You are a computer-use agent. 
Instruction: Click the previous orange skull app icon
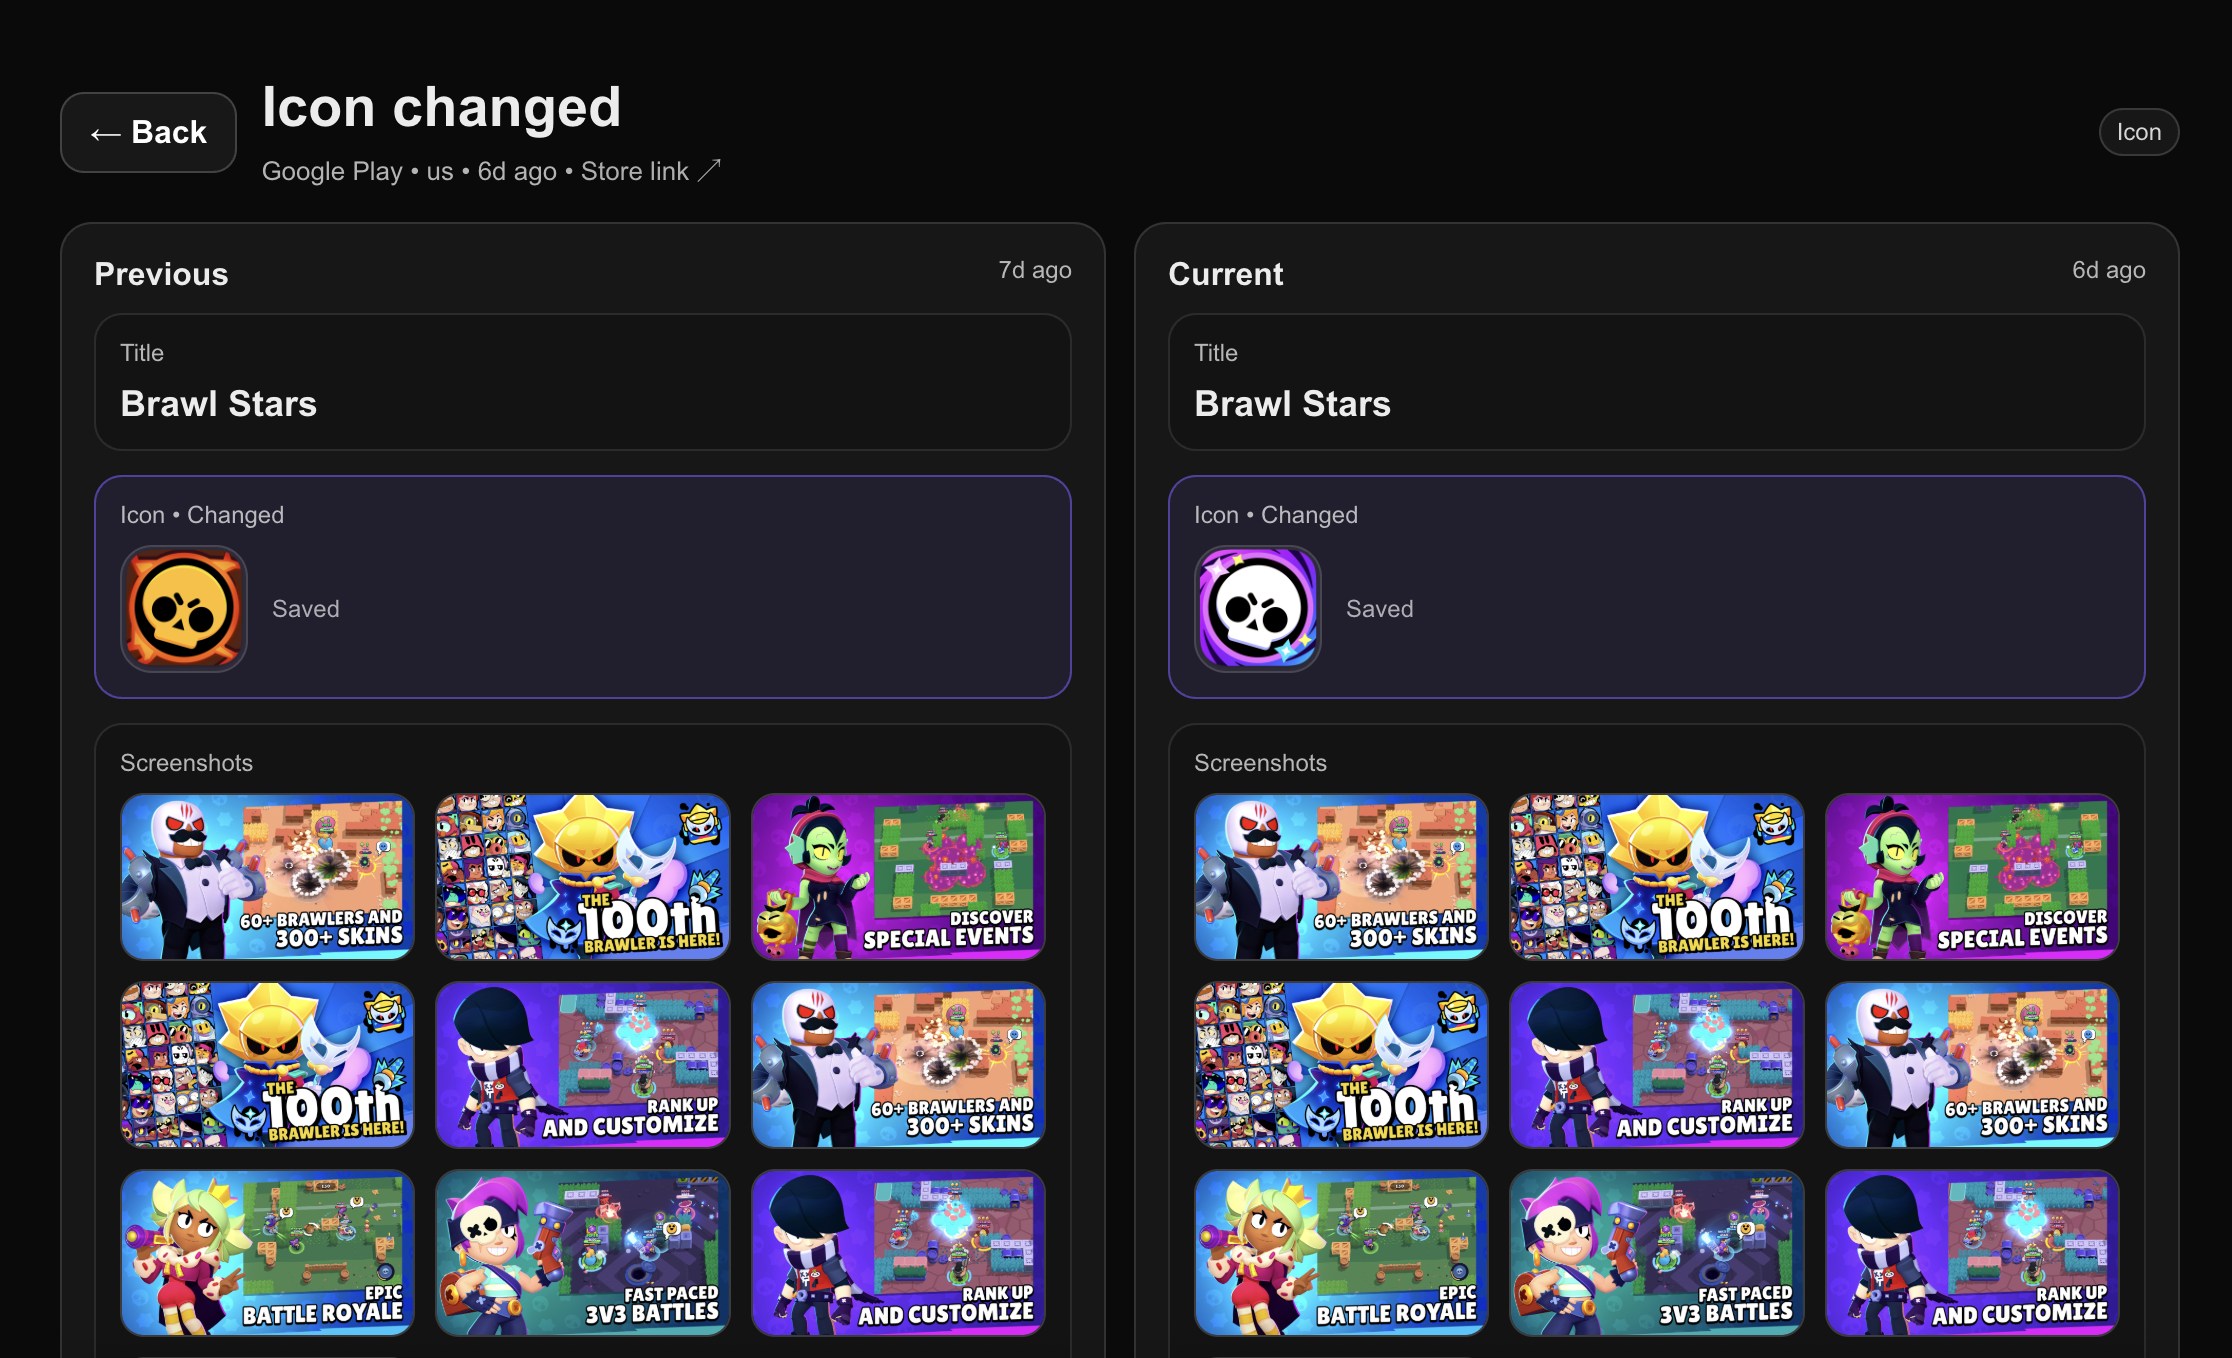point(184,608)
